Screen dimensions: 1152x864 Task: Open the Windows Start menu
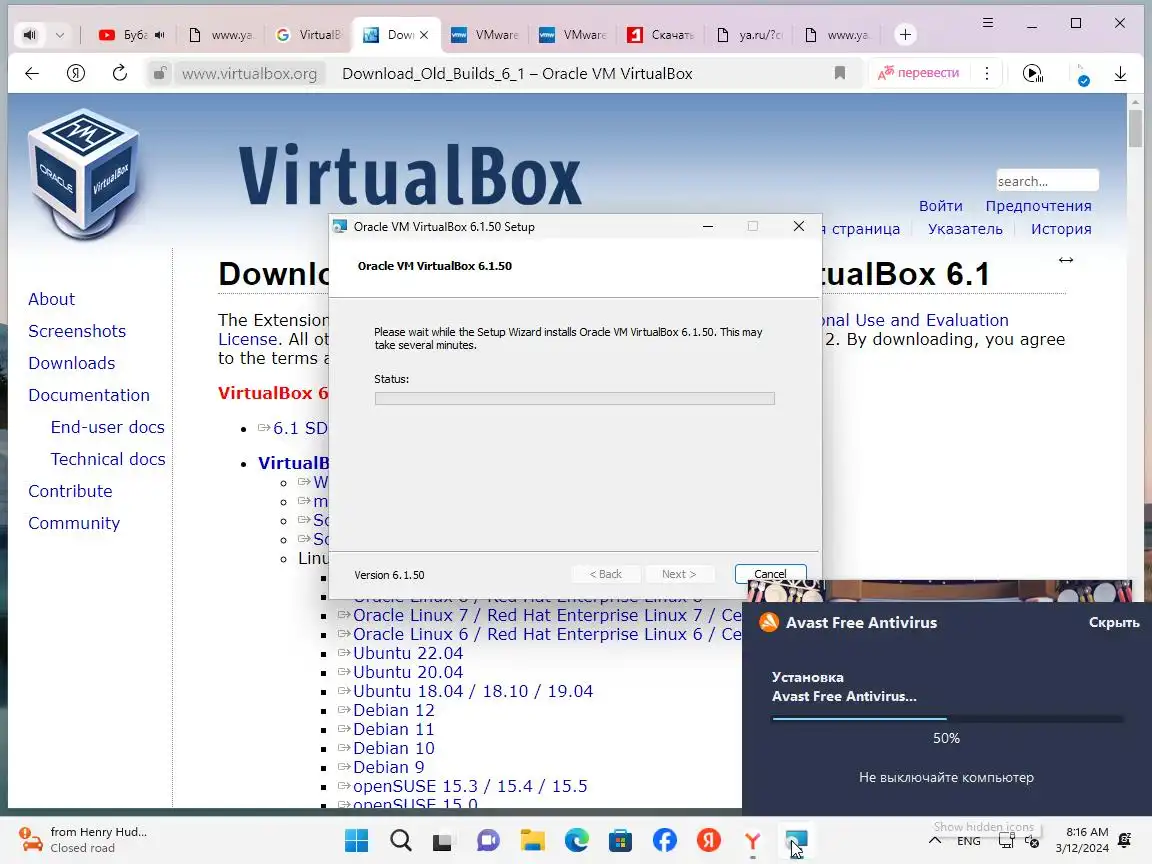click(356, 840)
